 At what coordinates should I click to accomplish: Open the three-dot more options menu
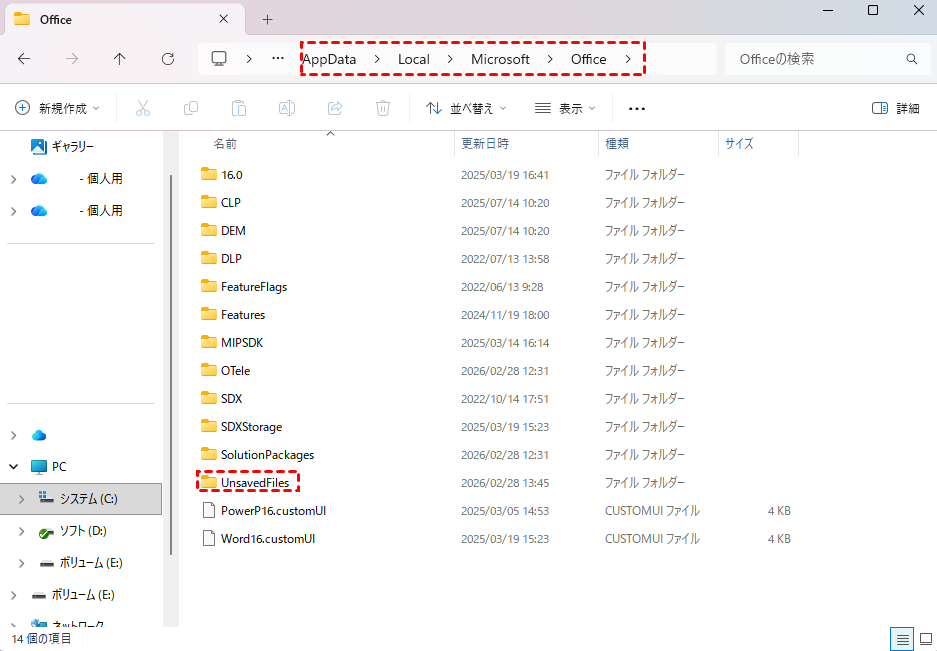[x=637, y=108]
